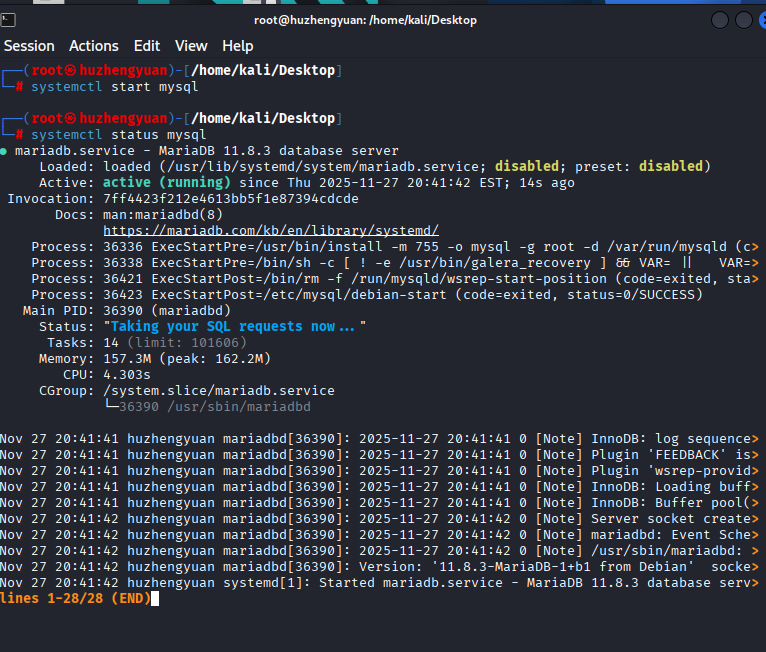
Task: Click the 'lines 1-28/28 (END)' pager status
Action: coord(75,599)
